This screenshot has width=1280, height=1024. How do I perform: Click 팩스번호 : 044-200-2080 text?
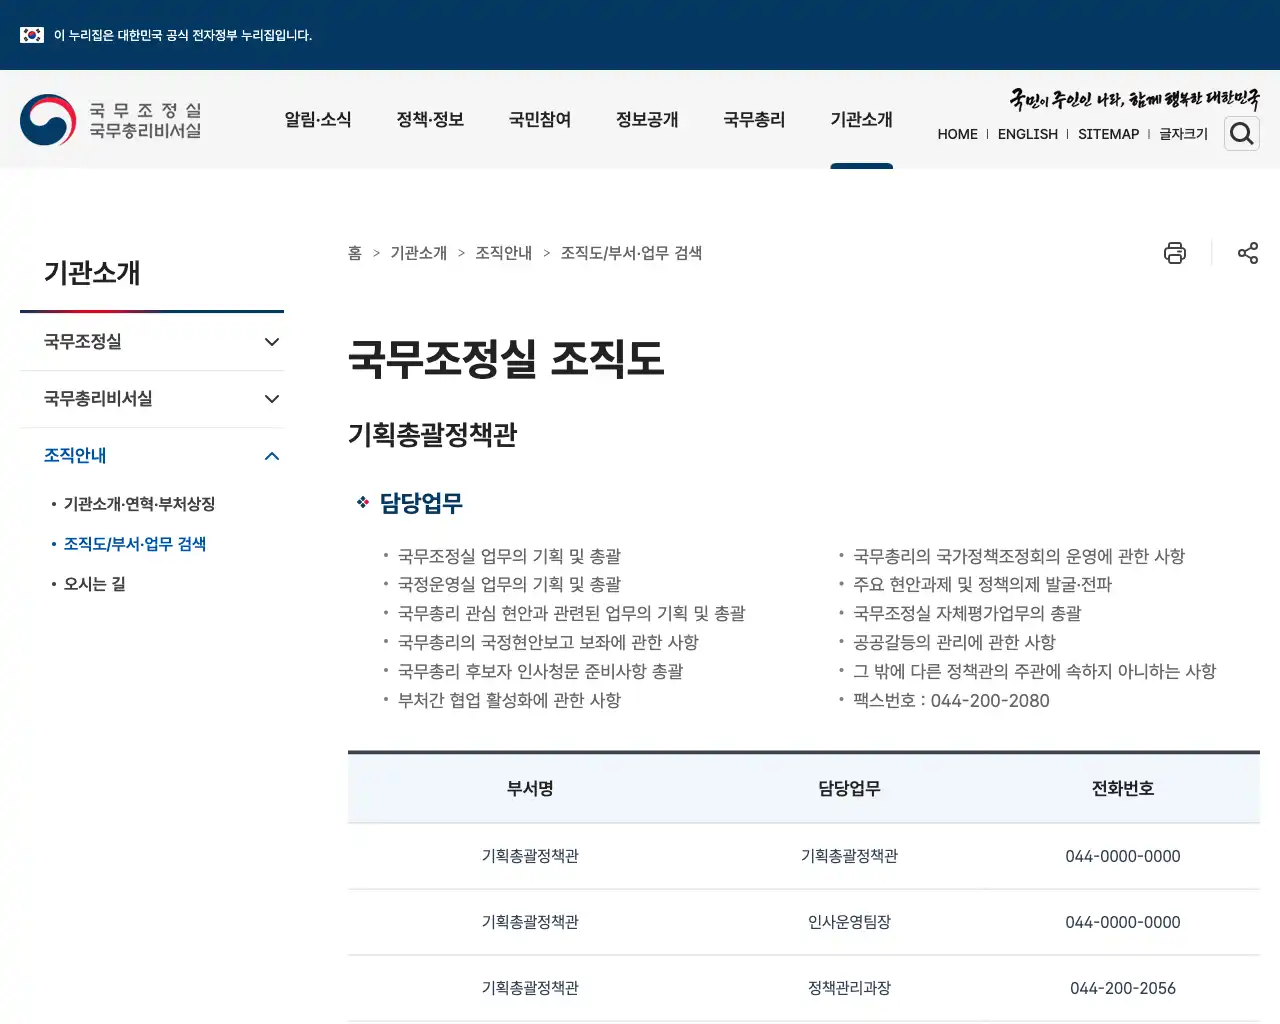coord(951,700)
